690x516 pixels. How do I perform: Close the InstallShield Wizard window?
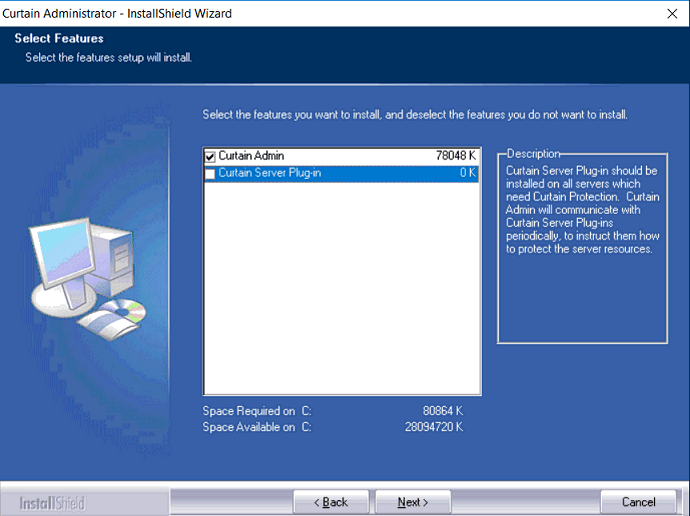point(670,12)
